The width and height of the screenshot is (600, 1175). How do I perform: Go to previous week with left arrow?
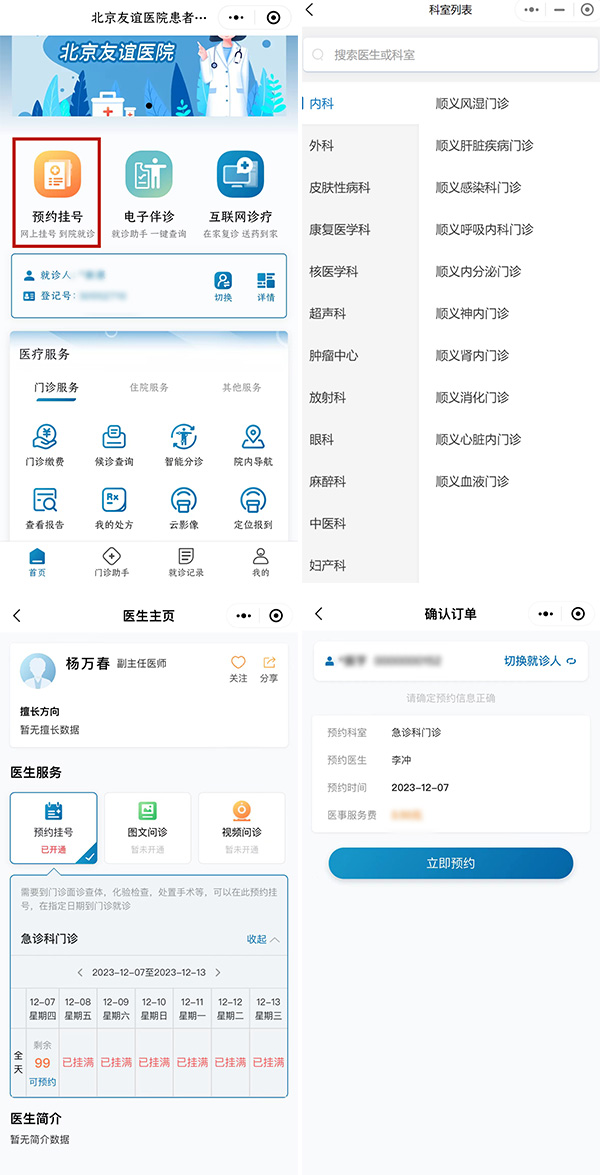(x=81, y=972)
